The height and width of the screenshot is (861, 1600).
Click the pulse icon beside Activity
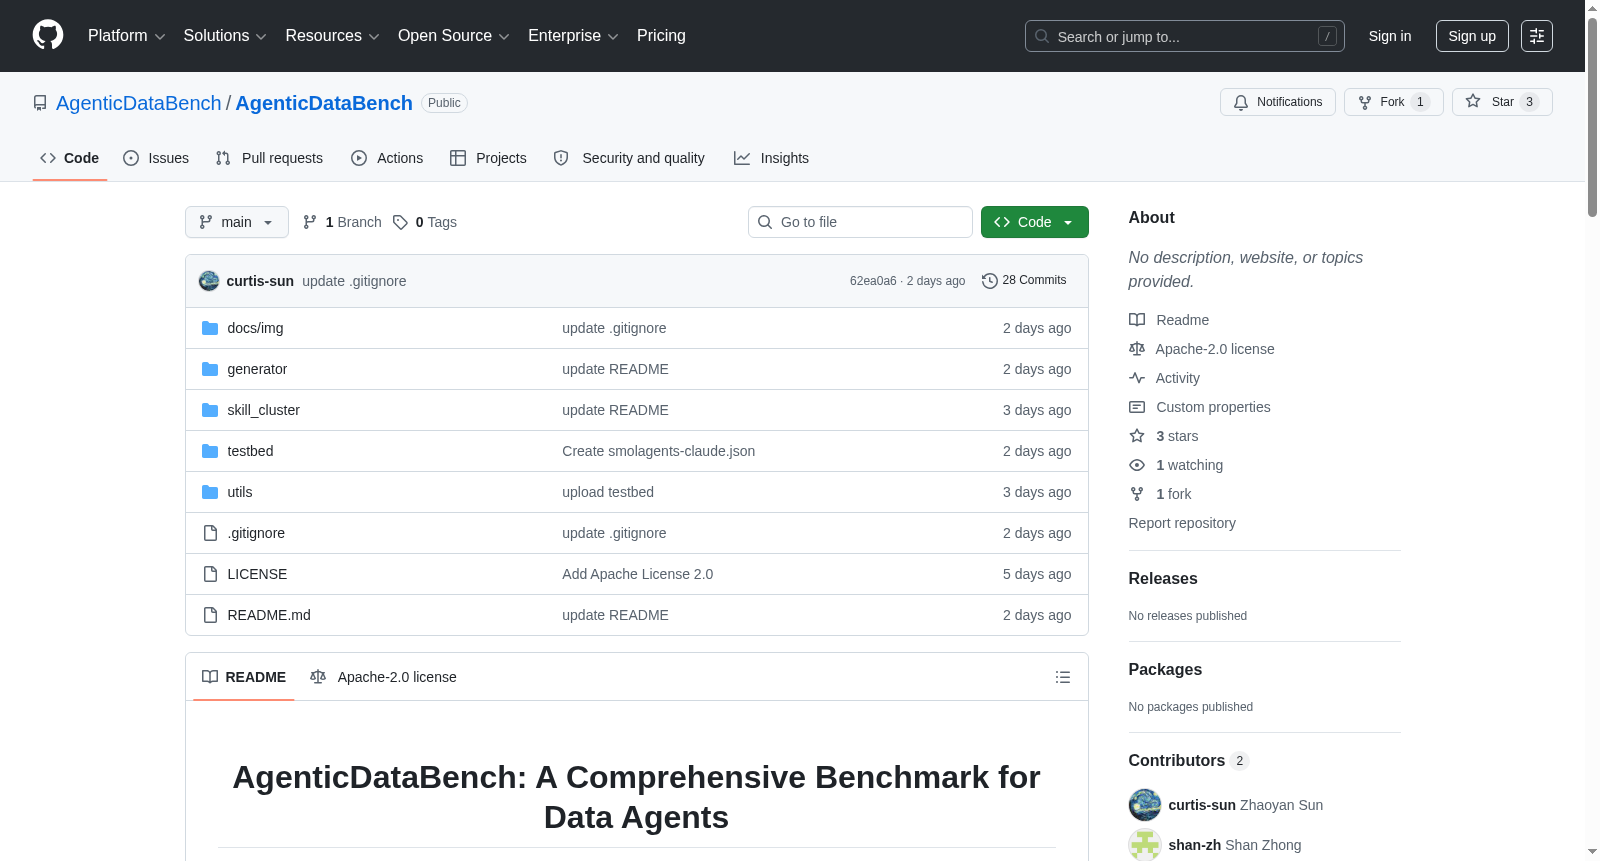pos(1137,378)
